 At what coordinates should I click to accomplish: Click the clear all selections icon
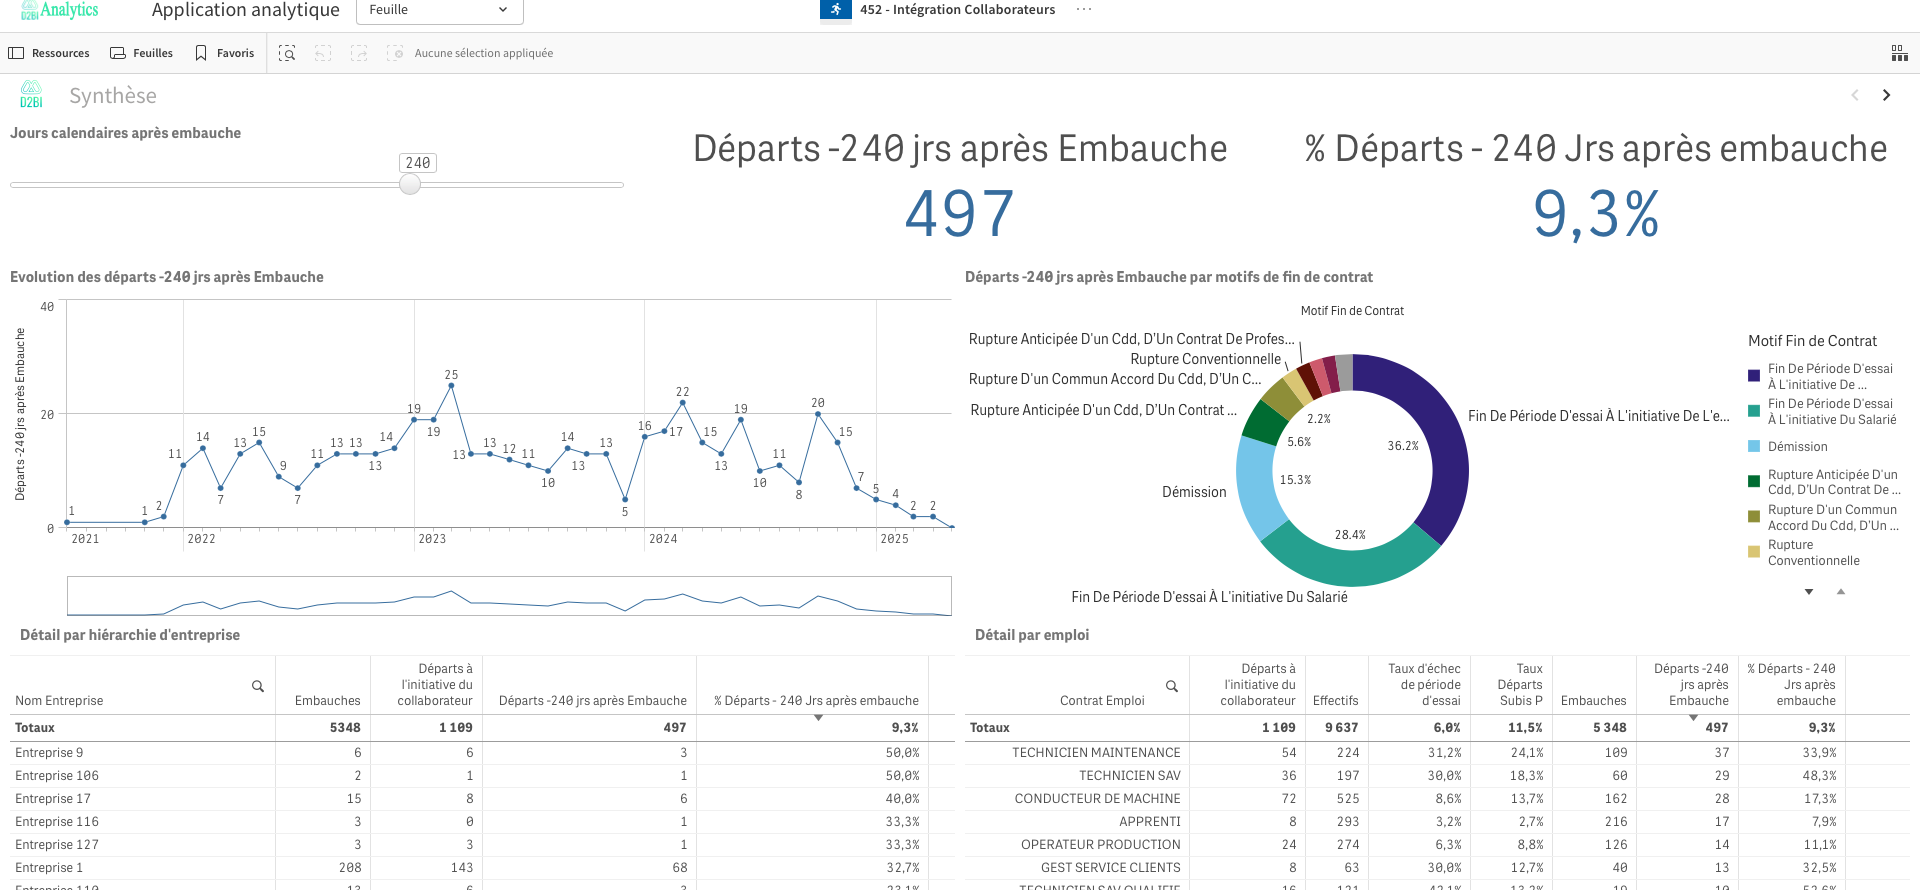pos(396,53)
